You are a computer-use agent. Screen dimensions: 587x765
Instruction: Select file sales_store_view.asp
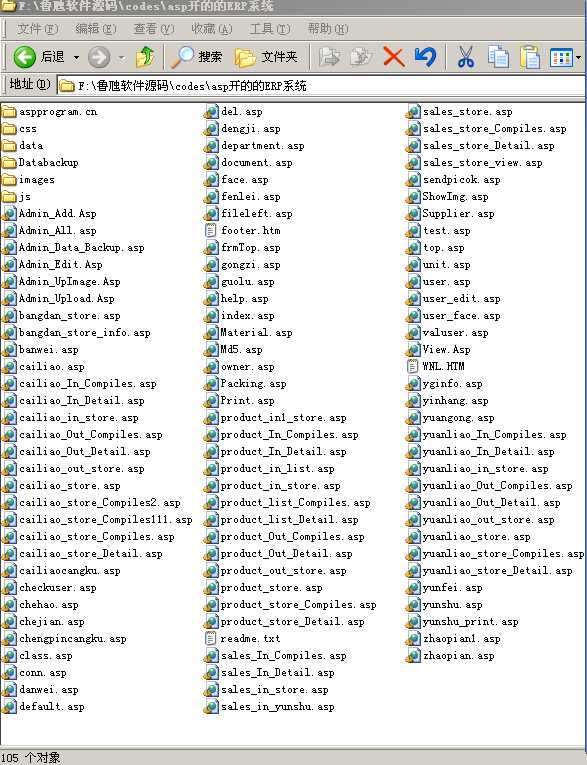[x=474, y=163]
